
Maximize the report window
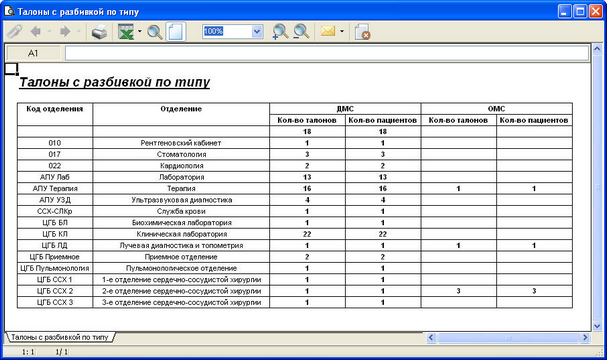tap(580, 11)
